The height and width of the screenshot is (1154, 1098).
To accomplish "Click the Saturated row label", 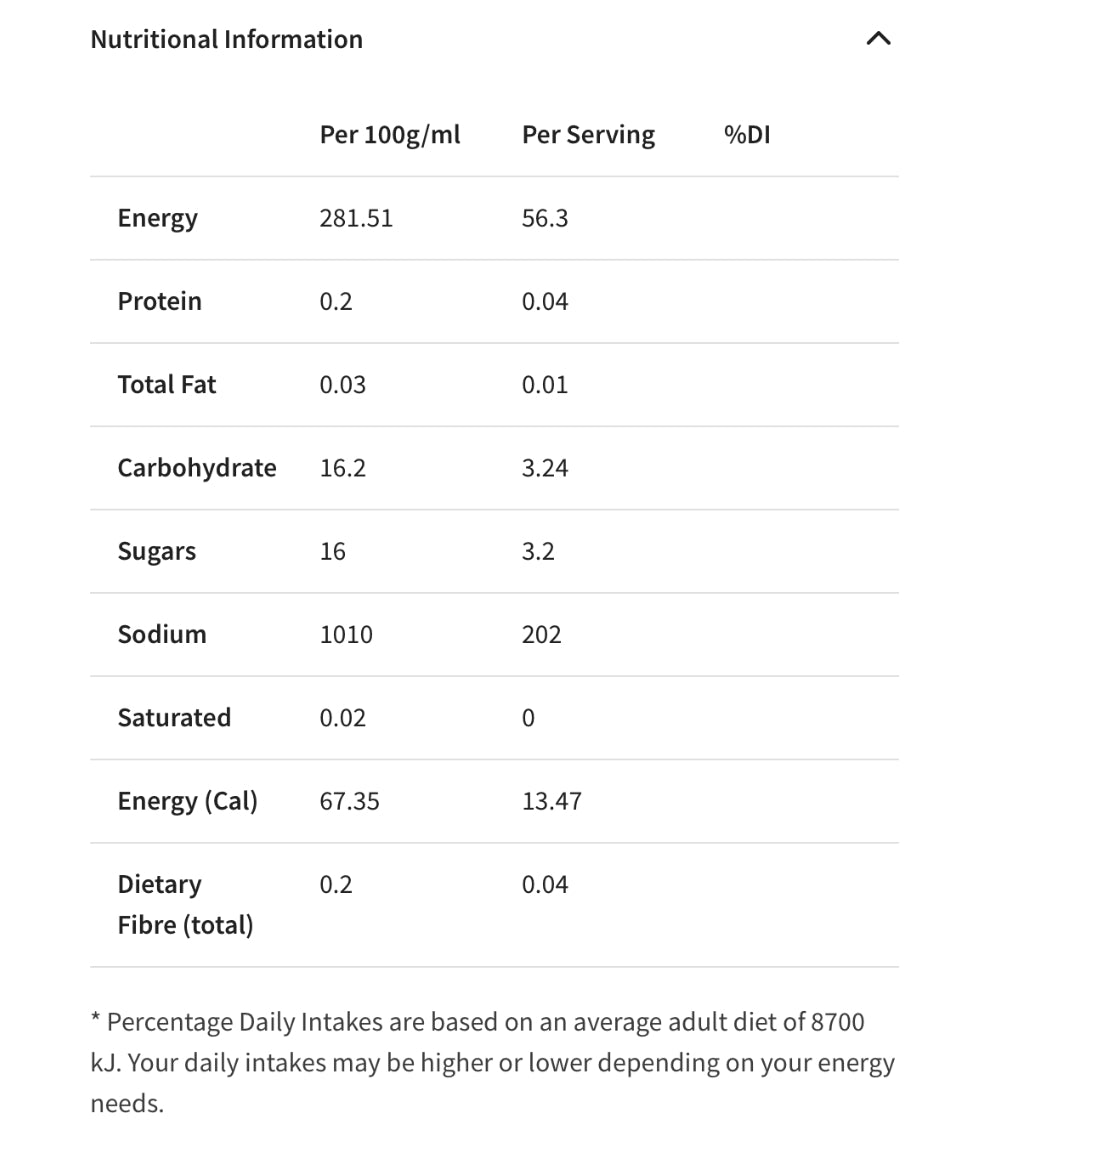I will (174, 718).
